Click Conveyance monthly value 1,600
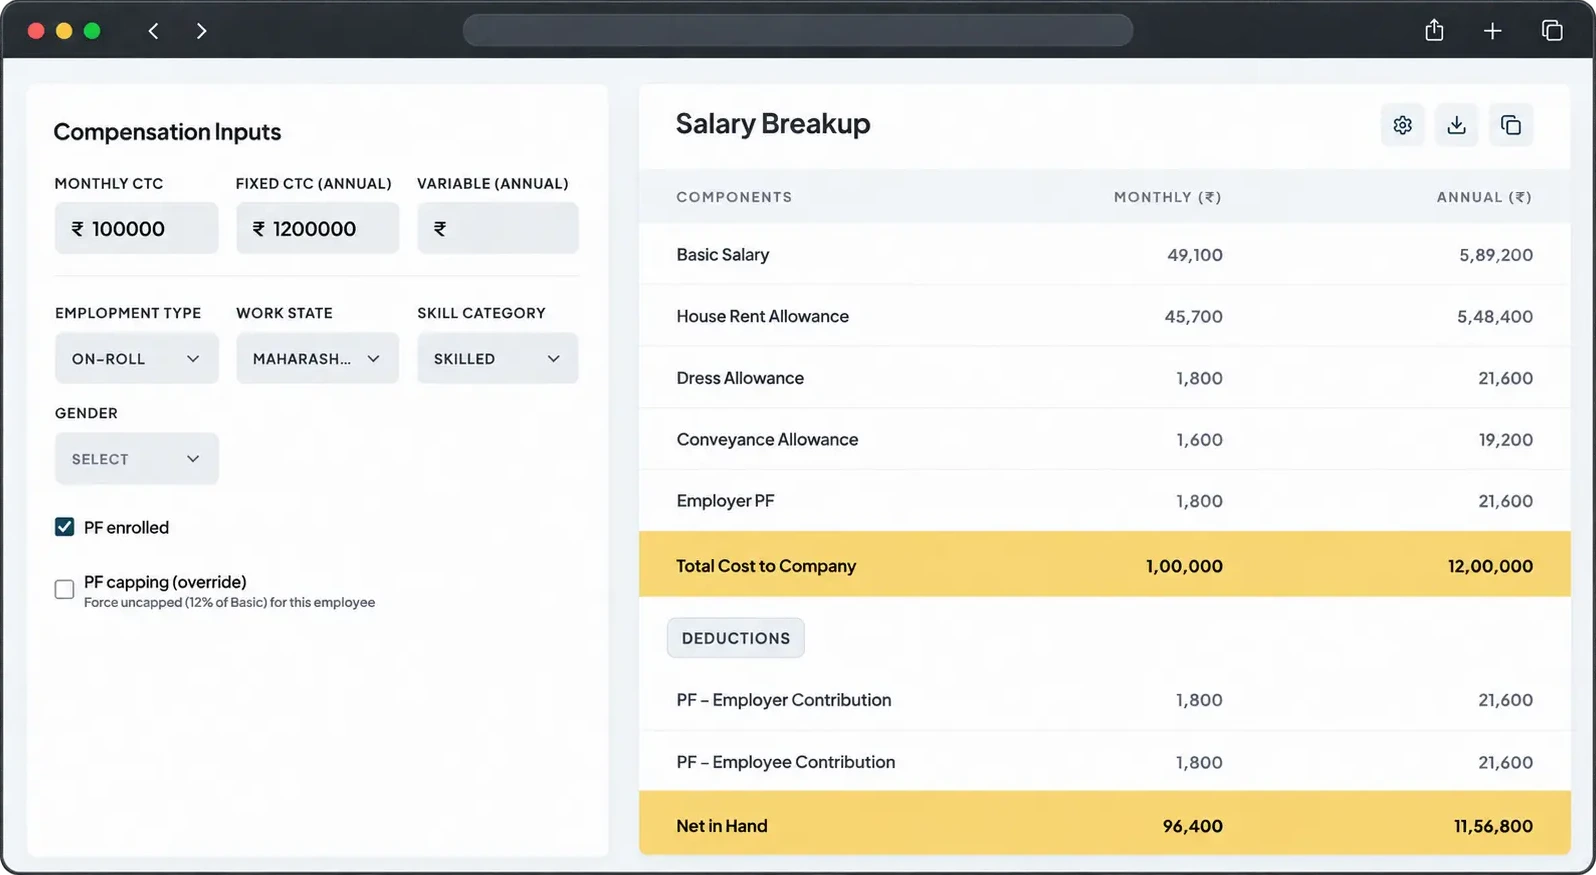Image resolution: width=1596 pixels, height=875 pixels. [1199, 439]
